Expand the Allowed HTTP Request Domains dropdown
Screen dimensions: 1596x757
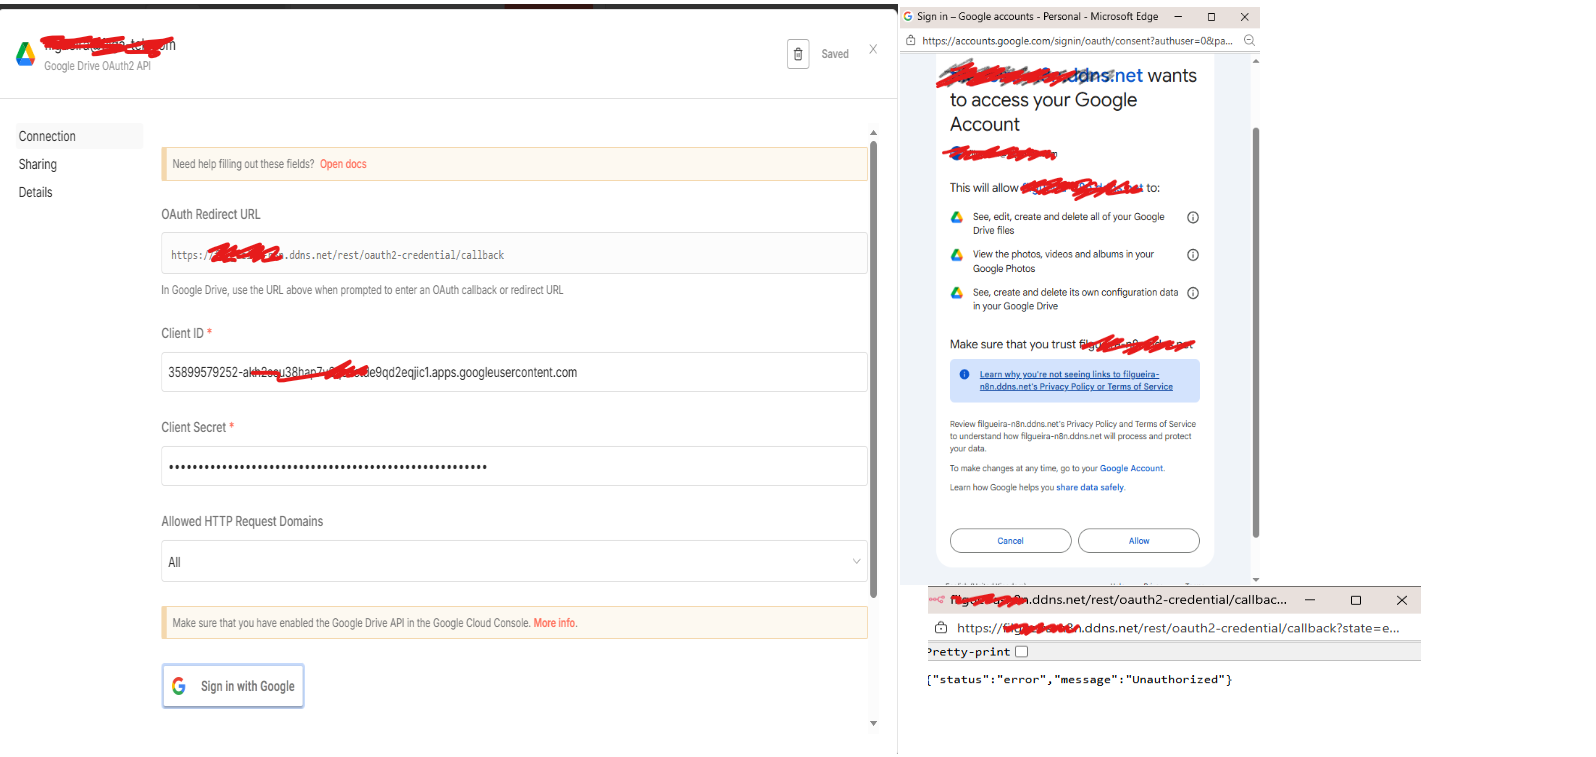pyautogui.click(x=514, y=561)
